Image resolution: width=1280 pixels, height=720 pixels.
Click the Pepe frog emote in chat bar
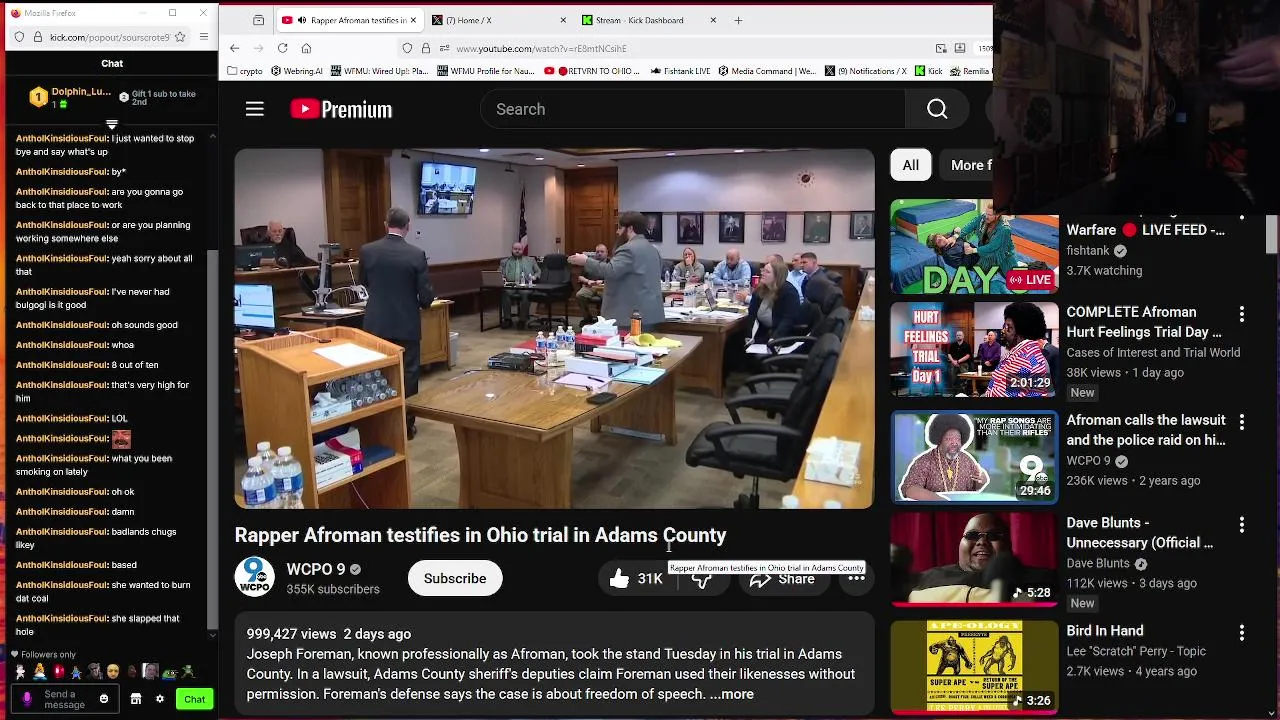coord(169,672)
